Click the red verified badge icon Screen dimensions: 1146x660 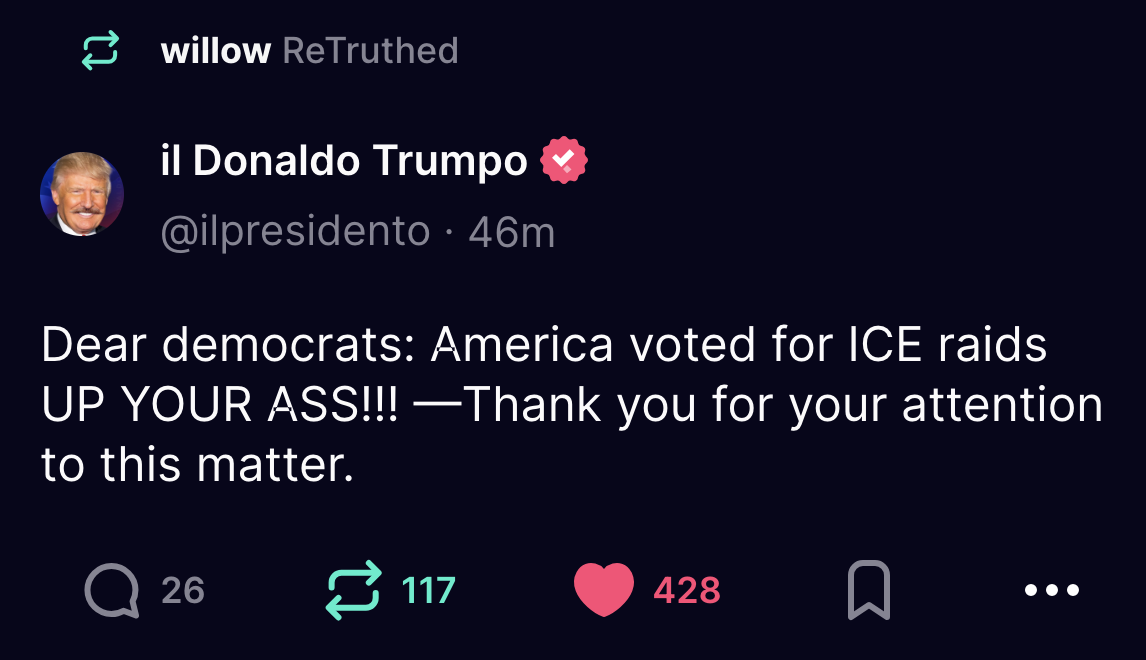564,160
